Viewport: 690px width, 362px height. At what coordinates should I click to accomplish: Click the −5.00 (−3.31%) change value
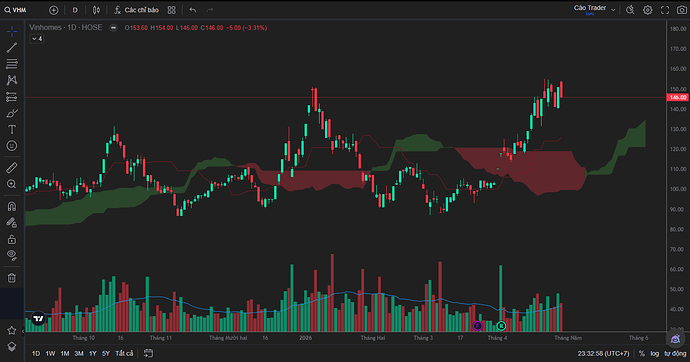click(x=246, y=28)
